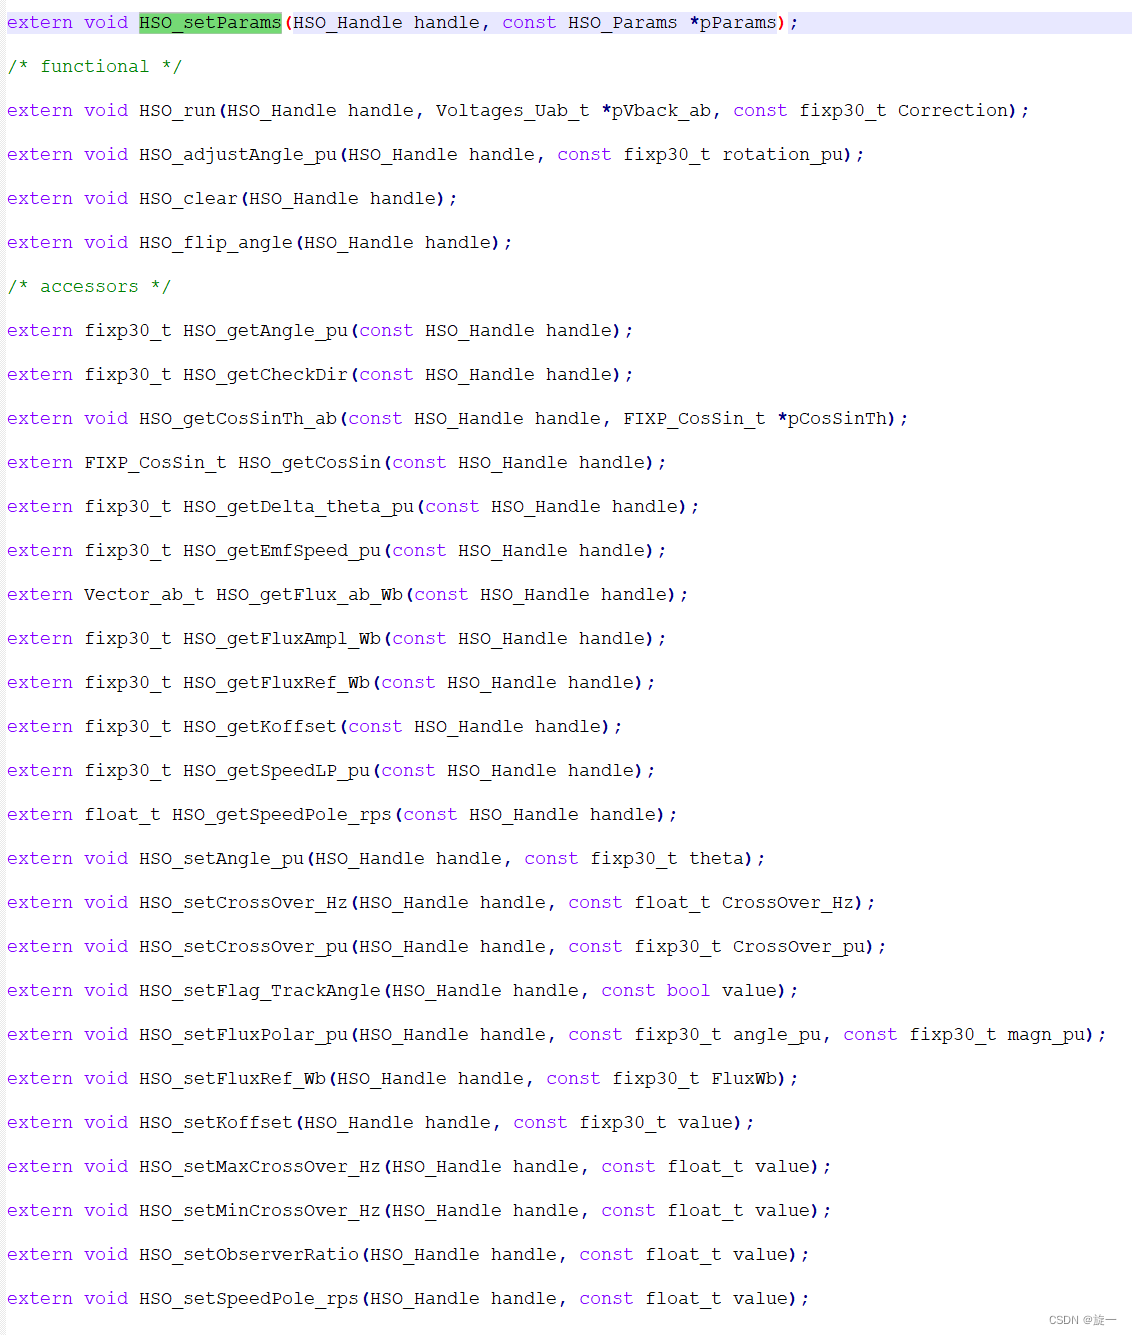
Task: Click Vector_ab_t return type
Action: 144,594
